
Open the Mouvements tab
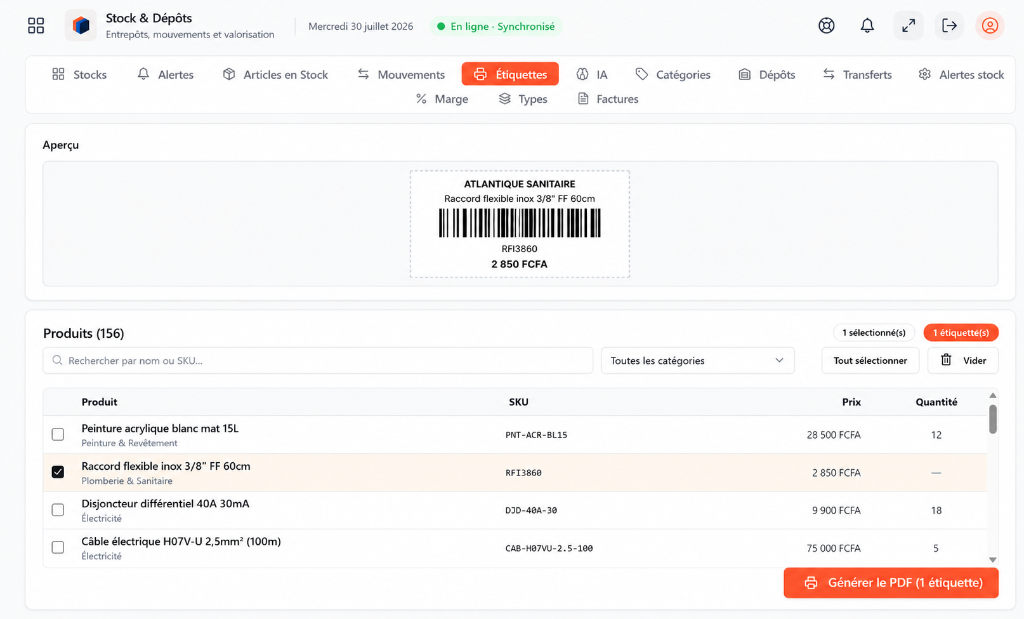(x=401, y=74)
